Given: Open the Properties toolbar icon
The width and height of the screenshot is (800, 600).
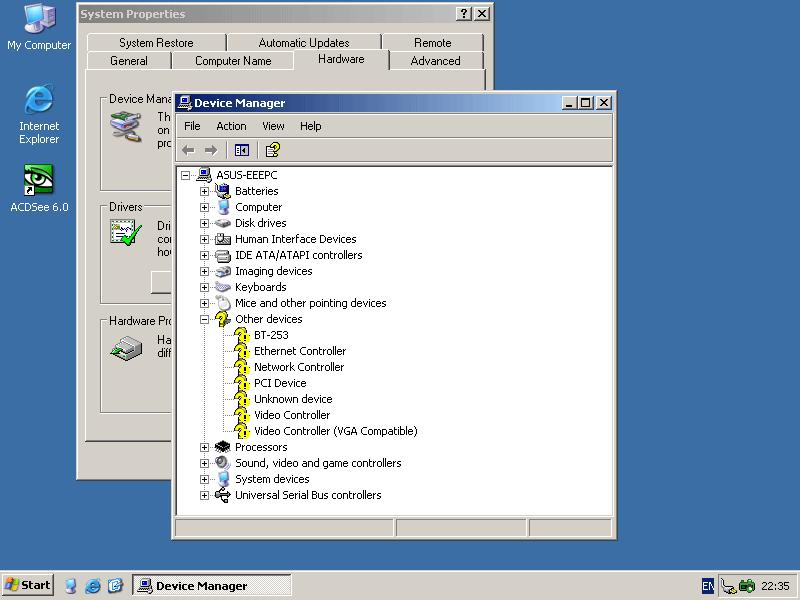Looking at the screenshot, I should [273, 150].
